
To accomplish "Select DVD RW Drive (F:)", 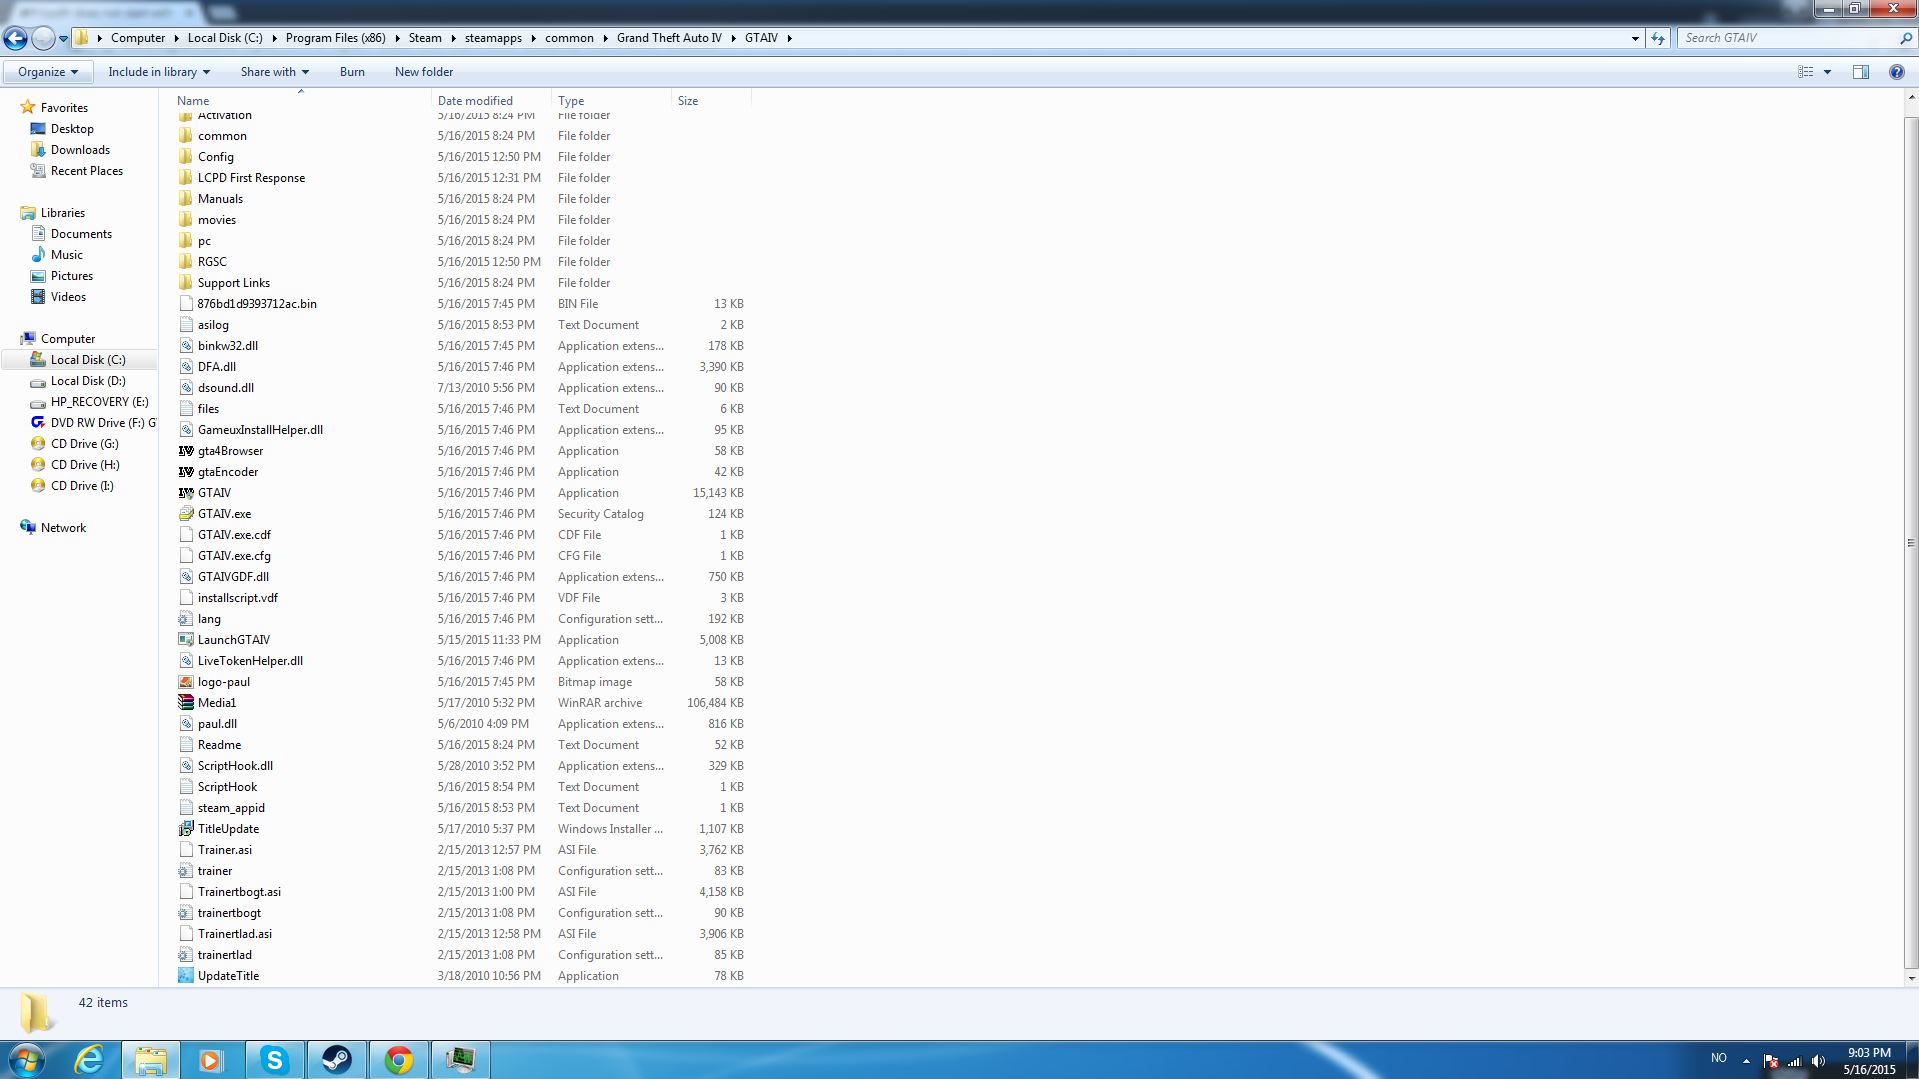I will pos(93,423).
